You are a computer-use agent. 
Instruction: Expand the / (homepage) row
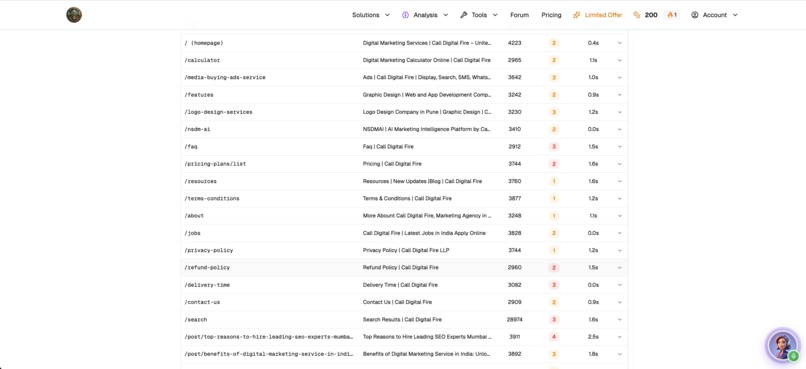pyautogui.click(x=619, y=43)
